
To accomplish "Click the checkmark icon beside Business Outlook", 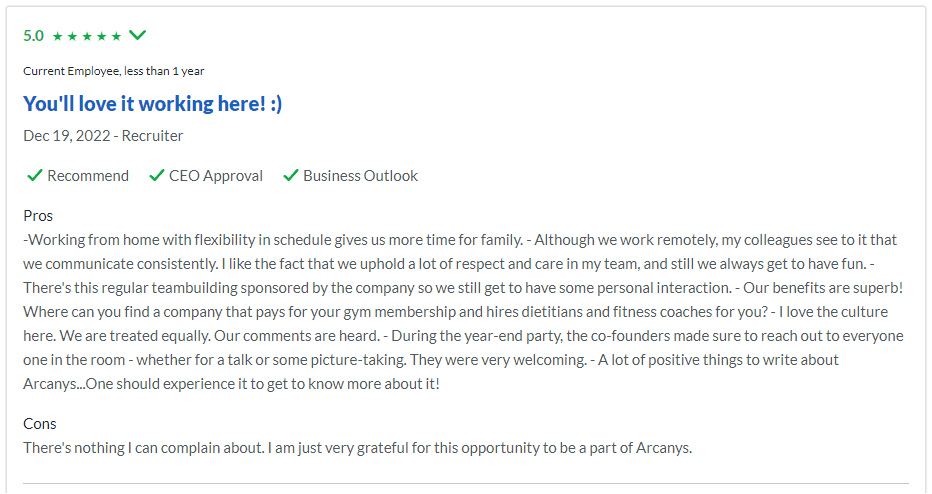I will tap(291, 176).
